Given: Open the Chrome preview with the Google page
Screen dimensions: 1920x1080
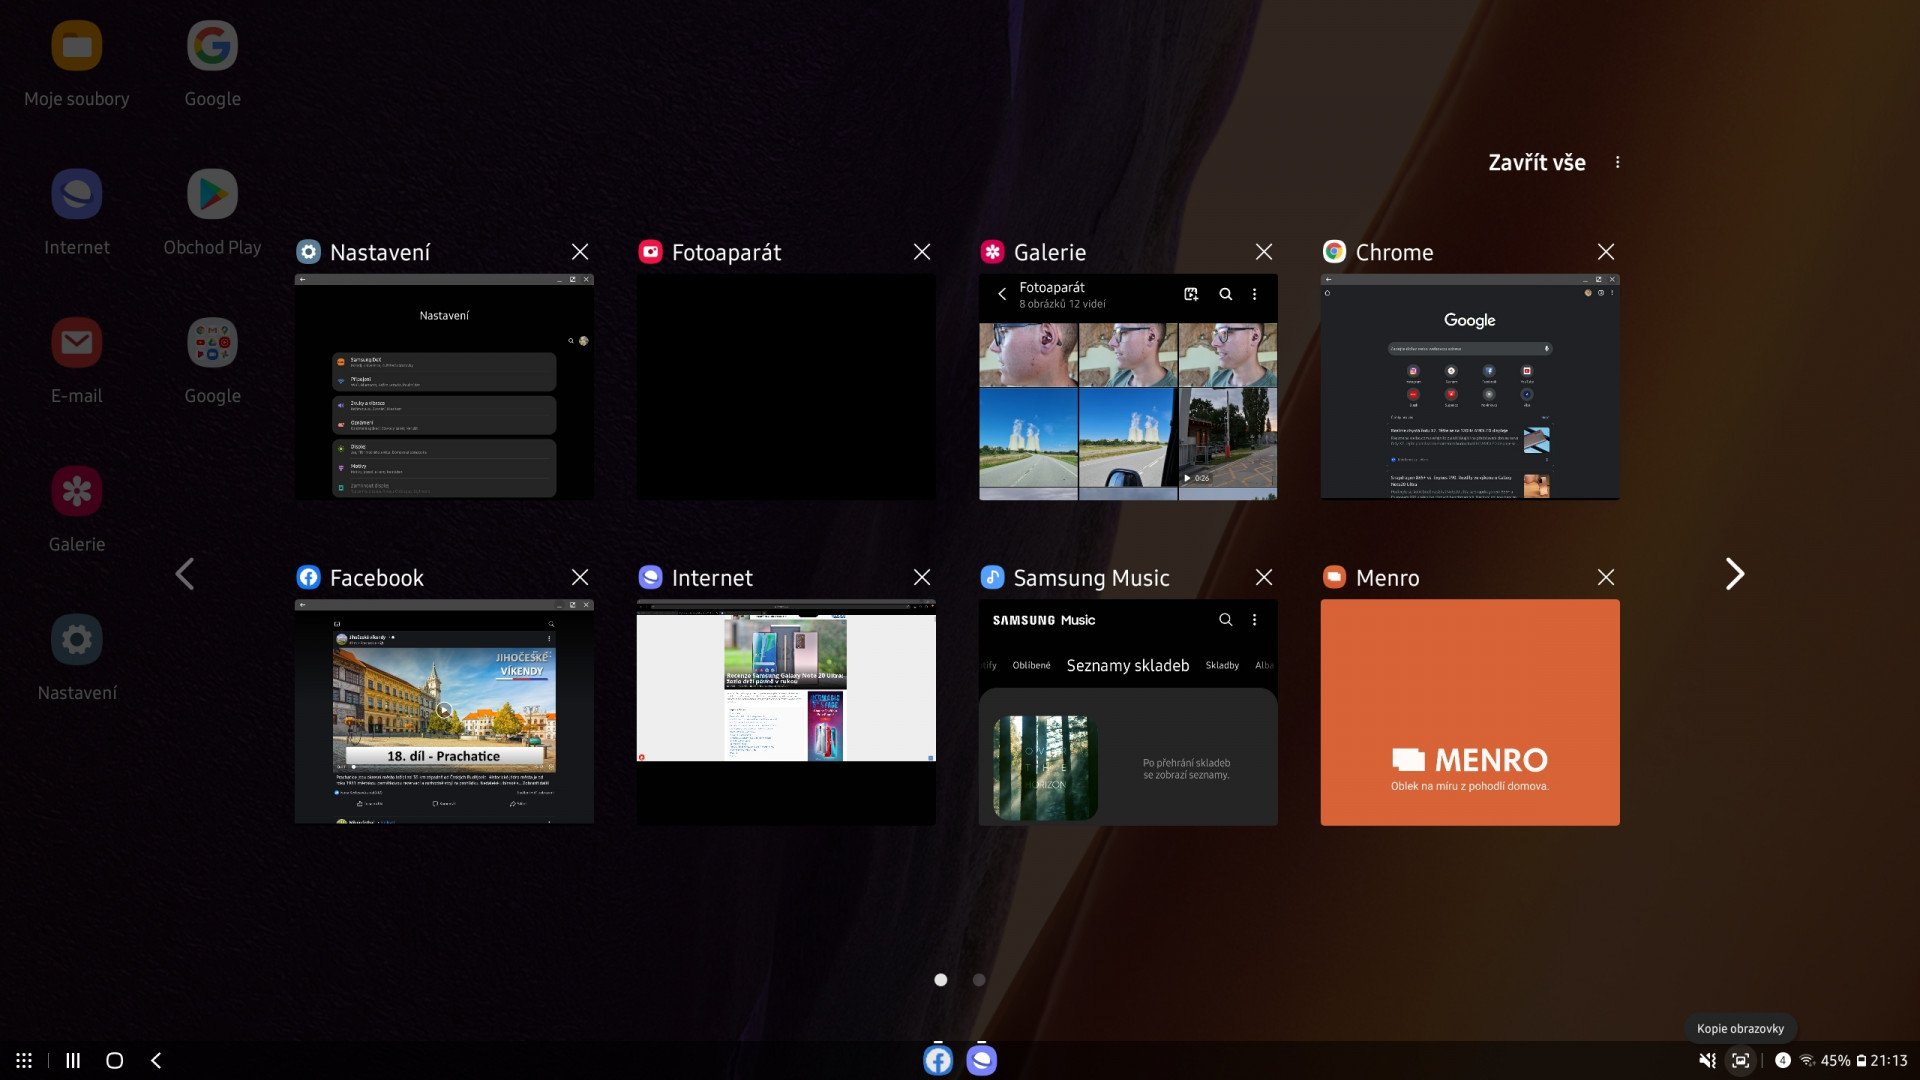Looking at the screenshot, I should 1470,387.
